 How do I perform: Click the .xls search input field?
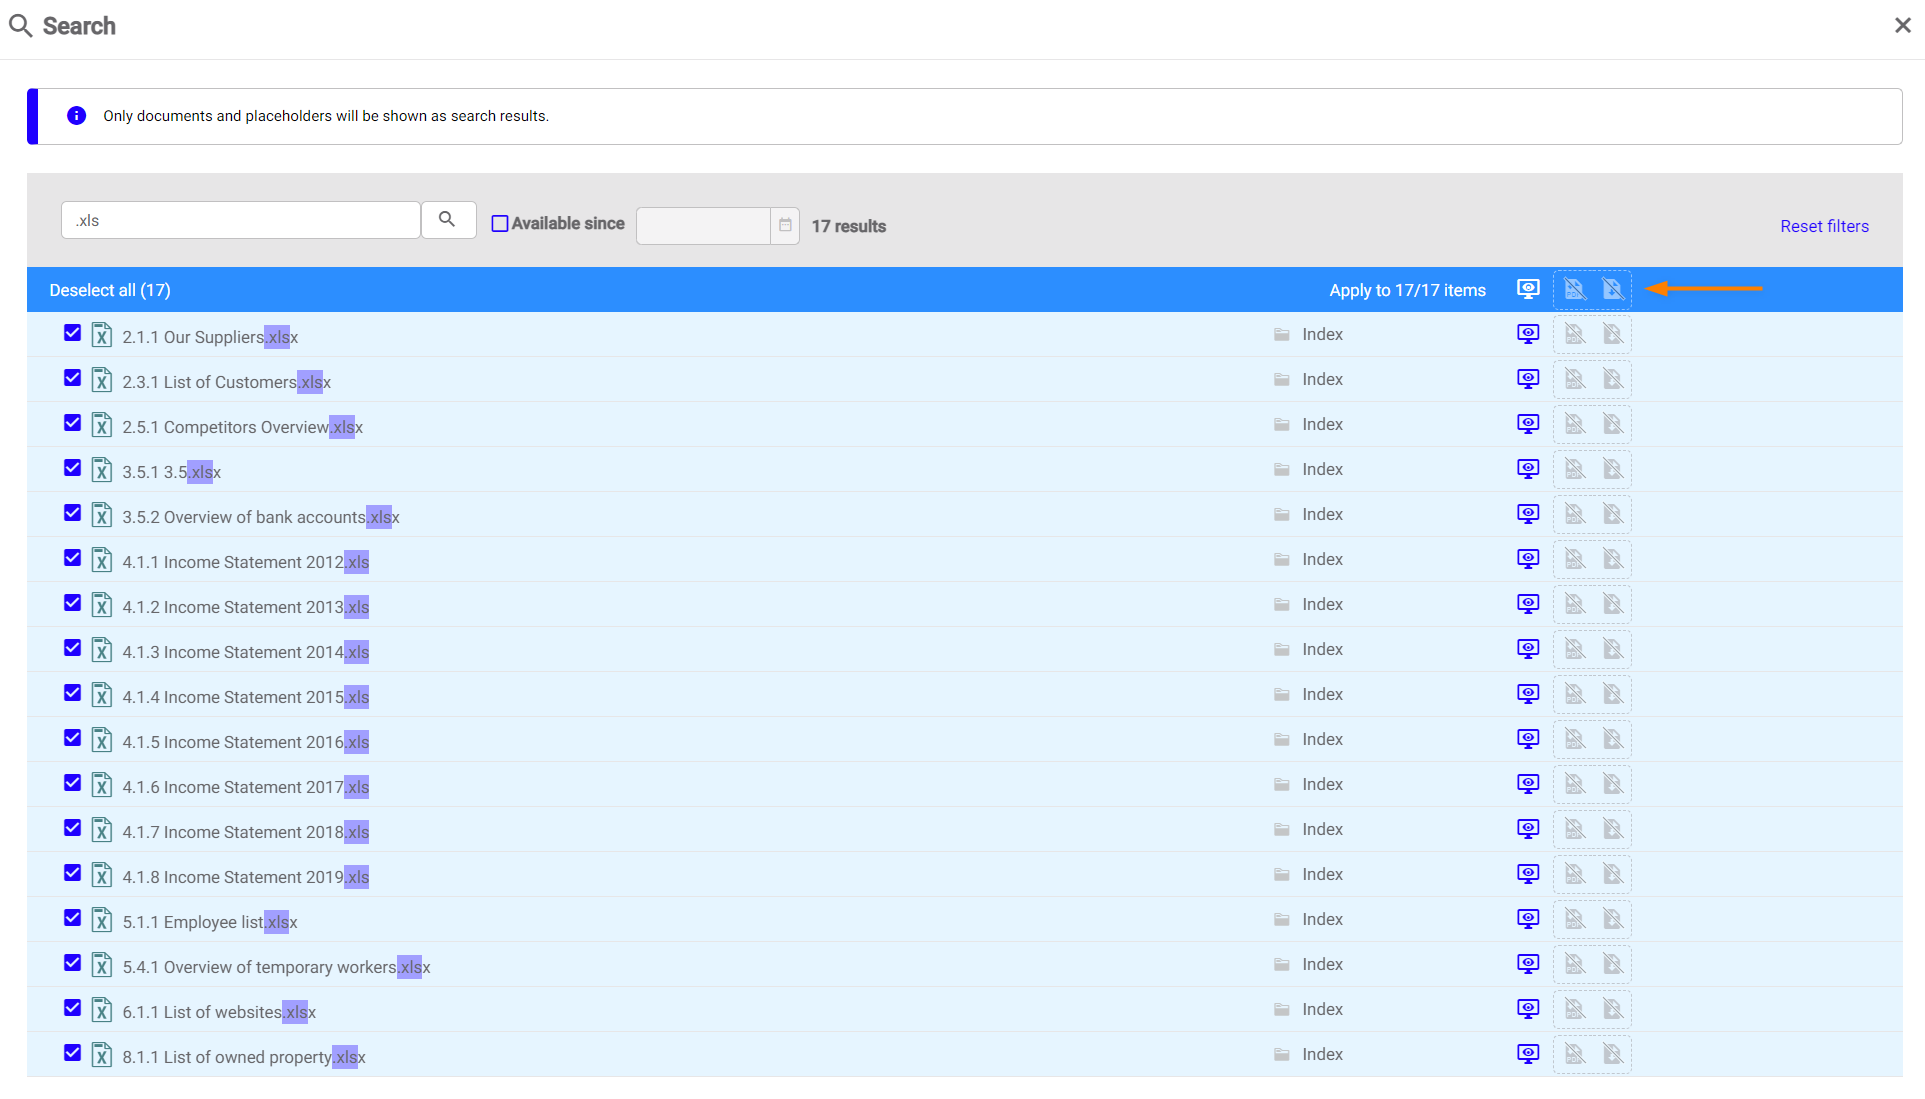[x=240, y=220]
